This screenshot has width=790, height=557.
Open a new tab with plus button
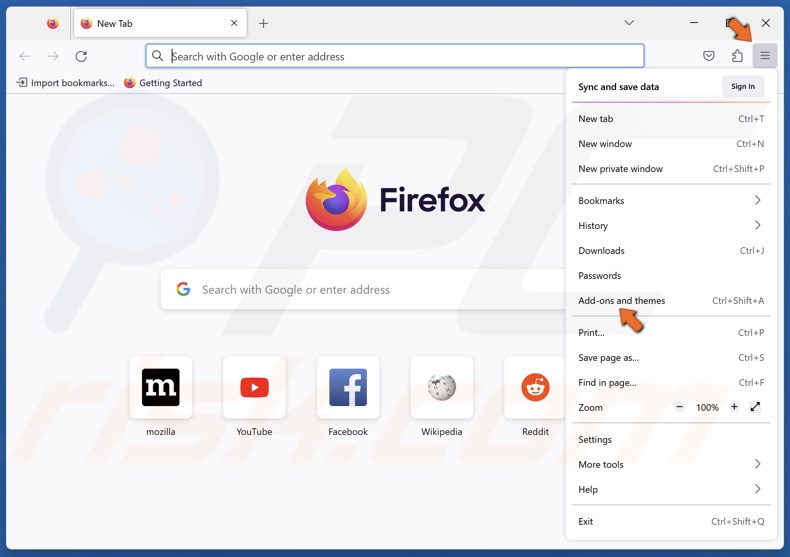(263, 23)
